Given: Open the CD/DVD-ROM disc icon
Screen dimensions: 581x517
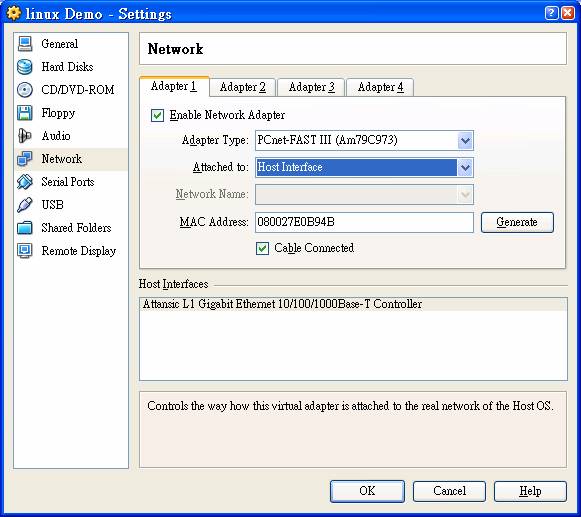Looking at the screenshot, I should coord(25,90).
